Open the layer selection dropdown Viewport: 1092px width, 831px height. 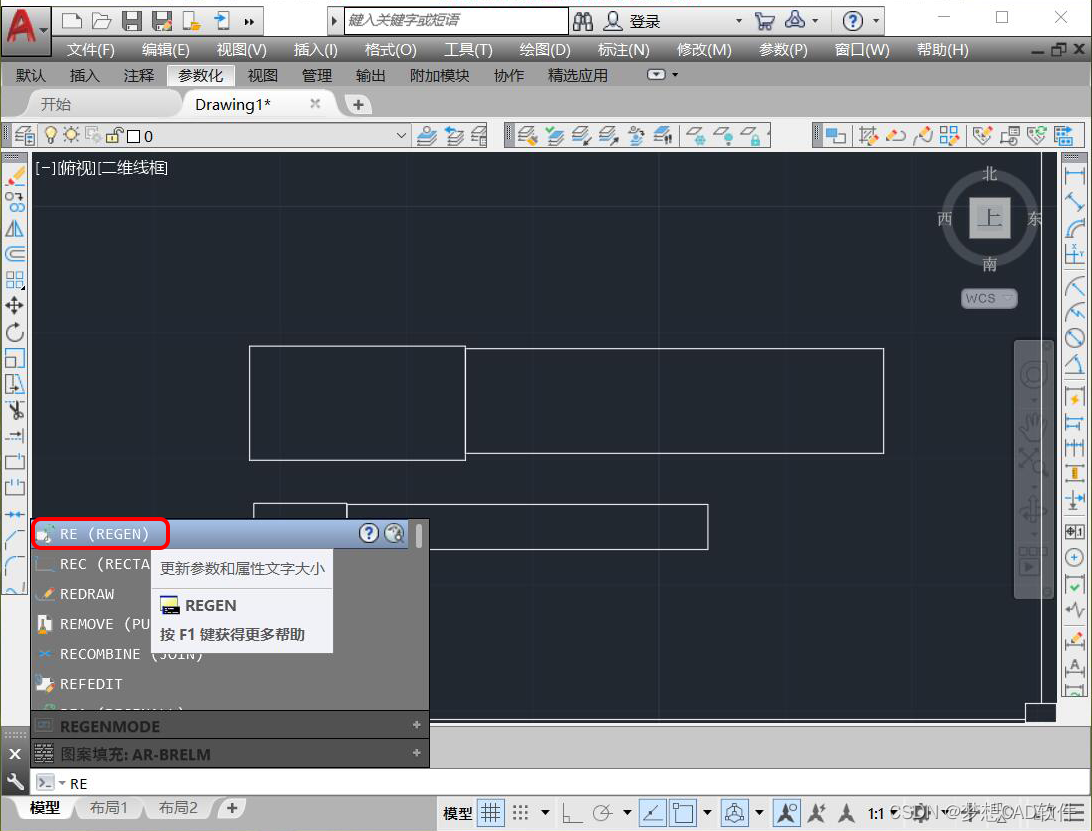(401, 135)
